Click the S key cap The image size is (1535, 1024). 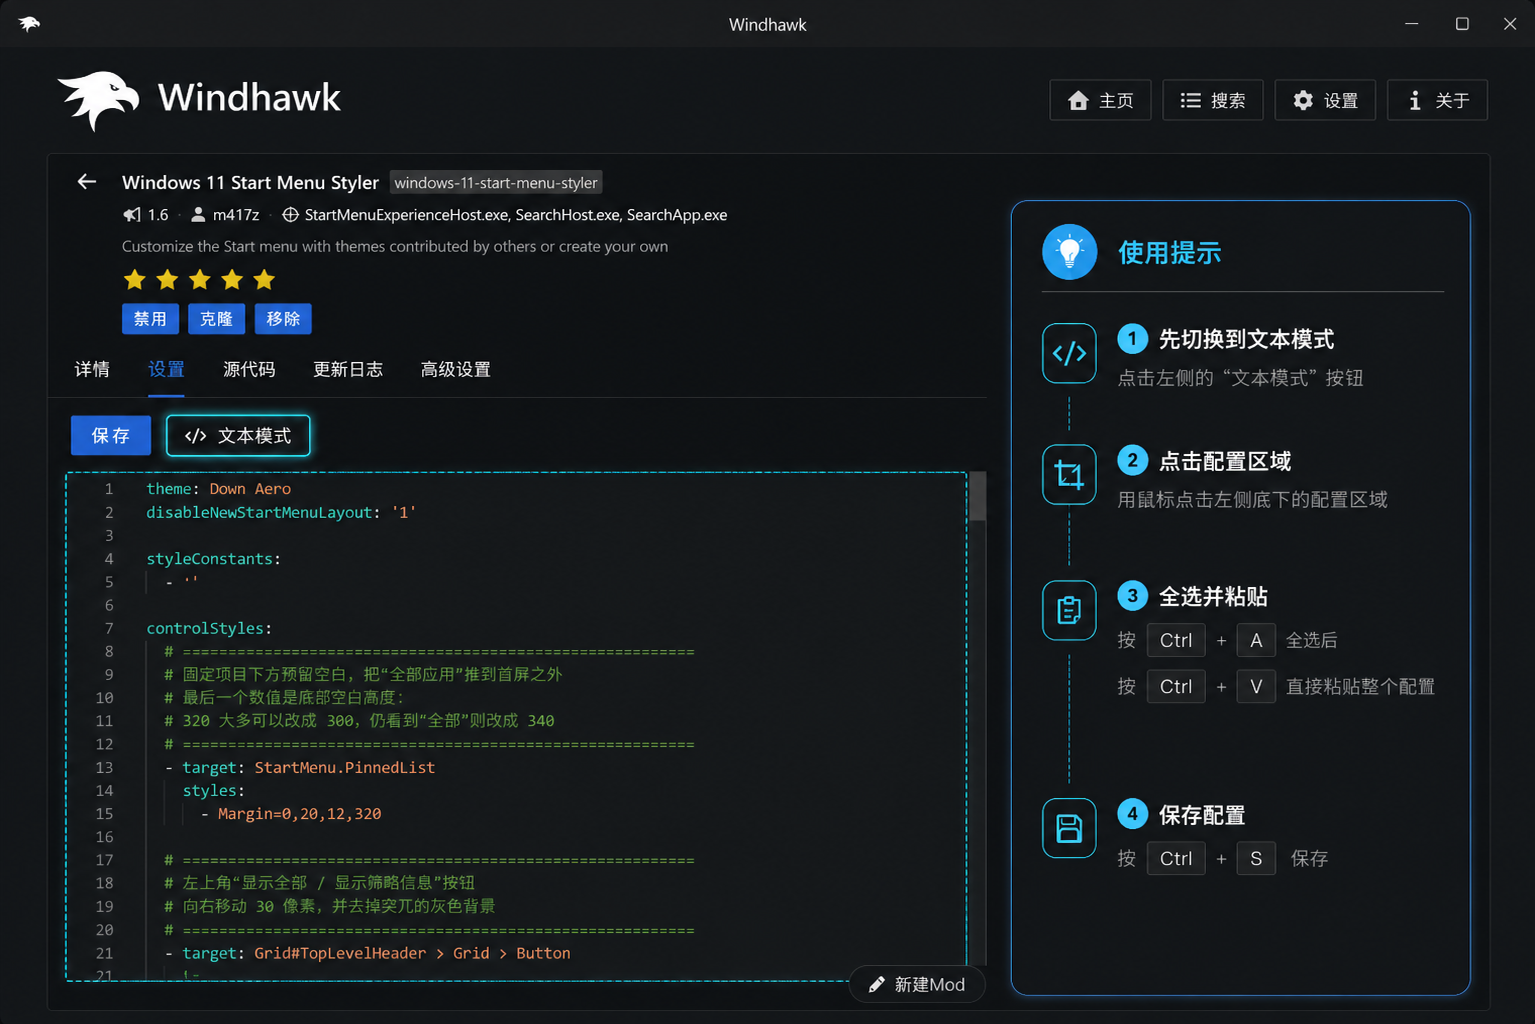pos(1256,859)
